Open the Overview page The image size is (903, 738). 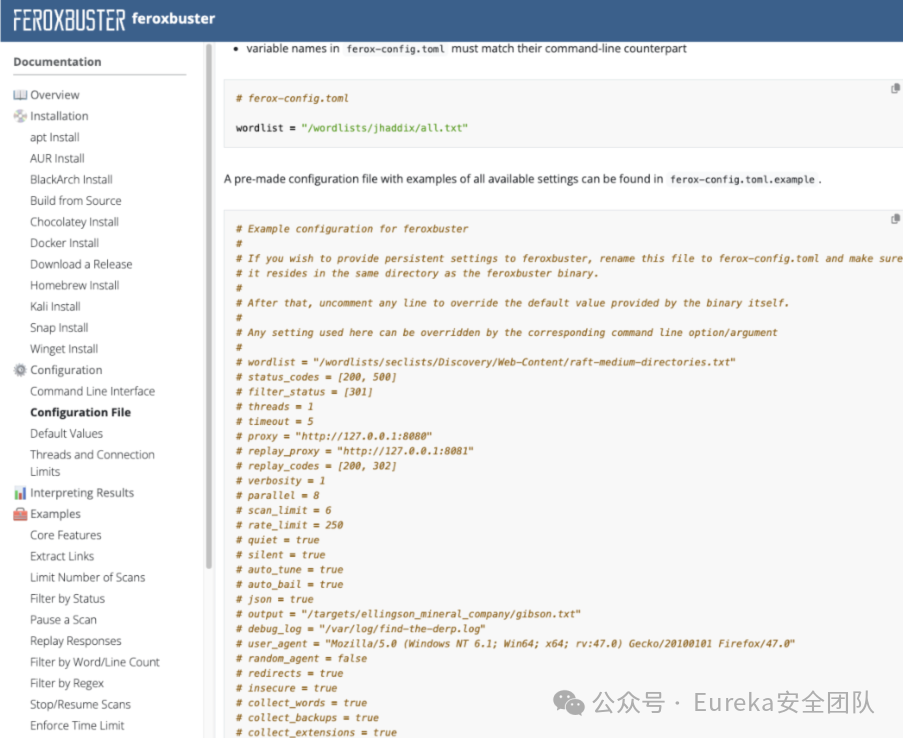tap(55, 95)
